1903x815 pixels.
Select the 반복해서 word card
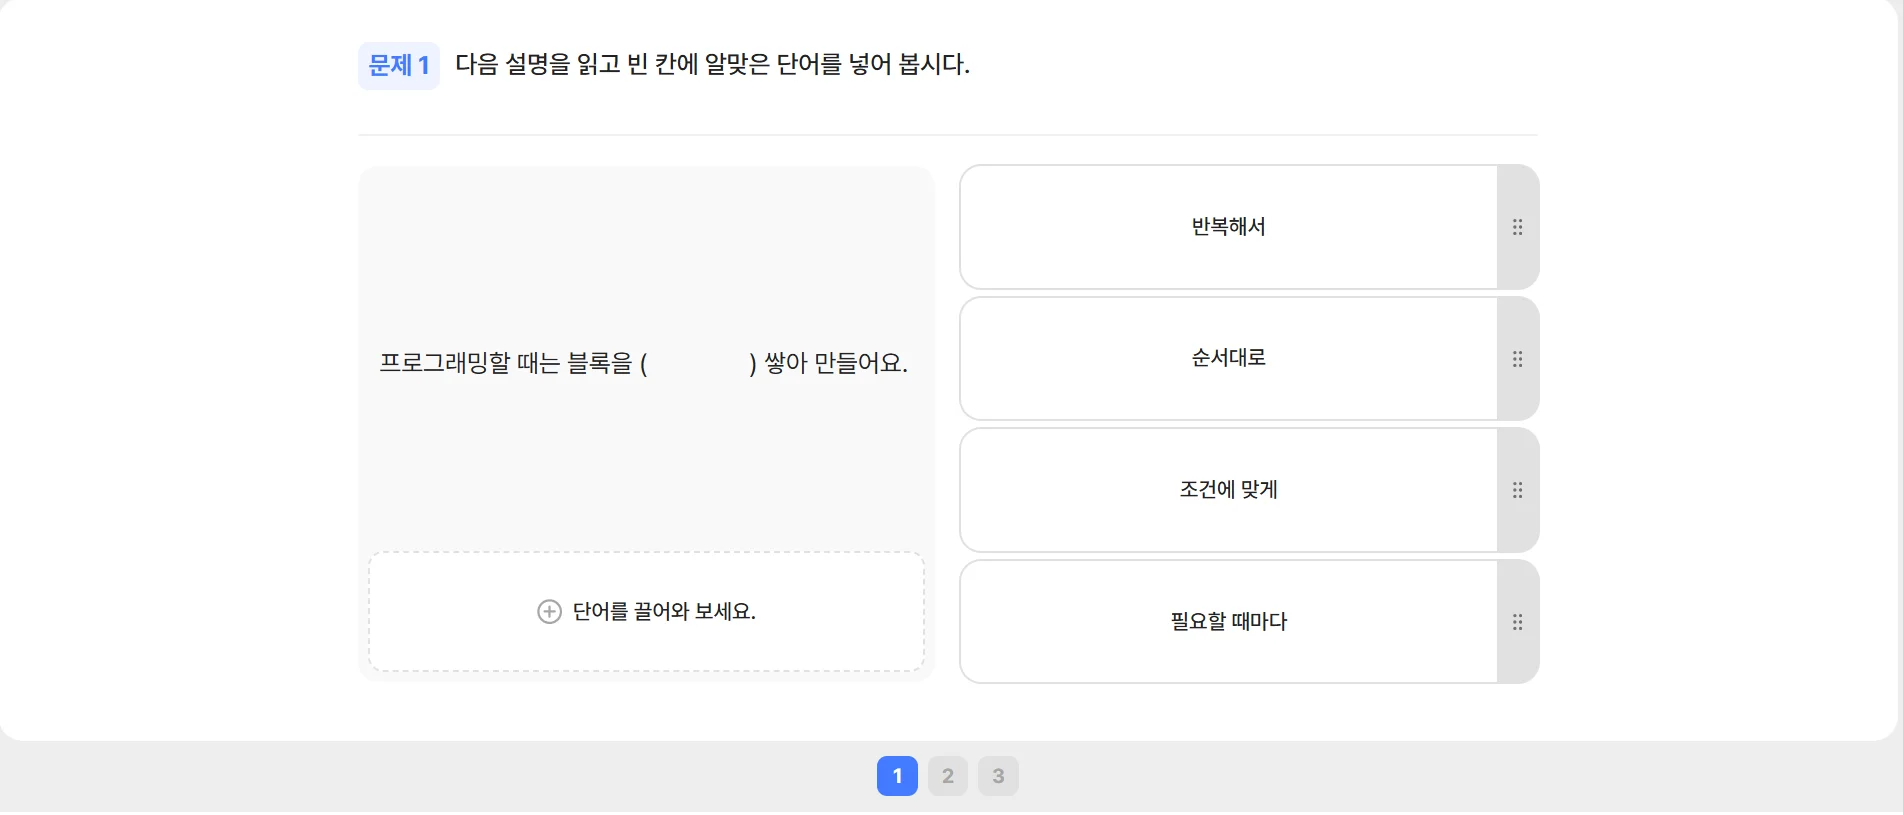1228,227
